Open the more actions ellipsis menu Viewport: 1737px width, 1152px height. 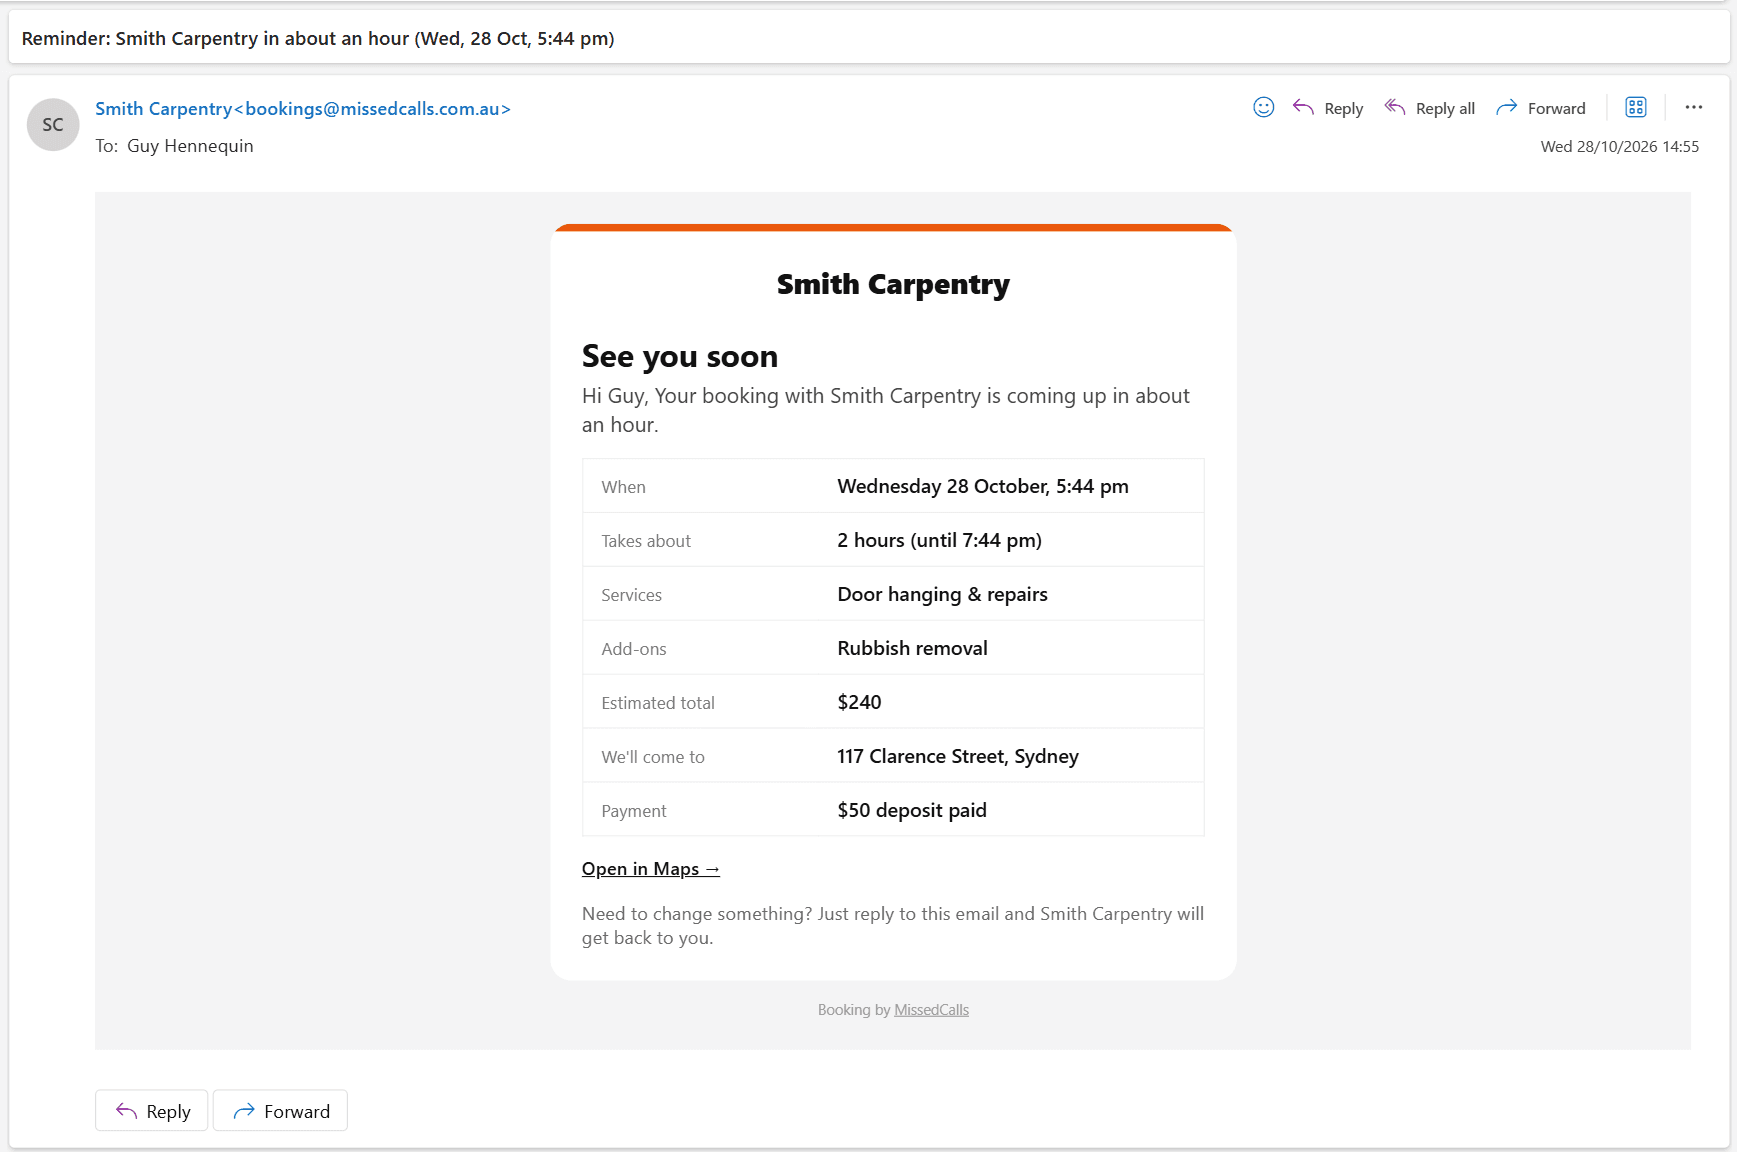(1693, 107)
